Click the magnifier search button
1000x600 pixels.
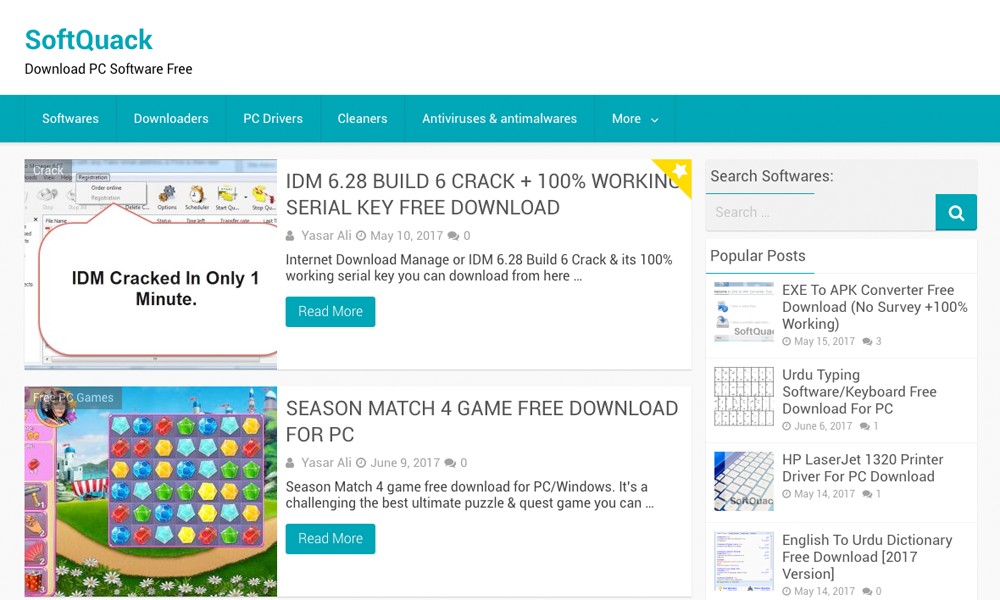point(956,212)
